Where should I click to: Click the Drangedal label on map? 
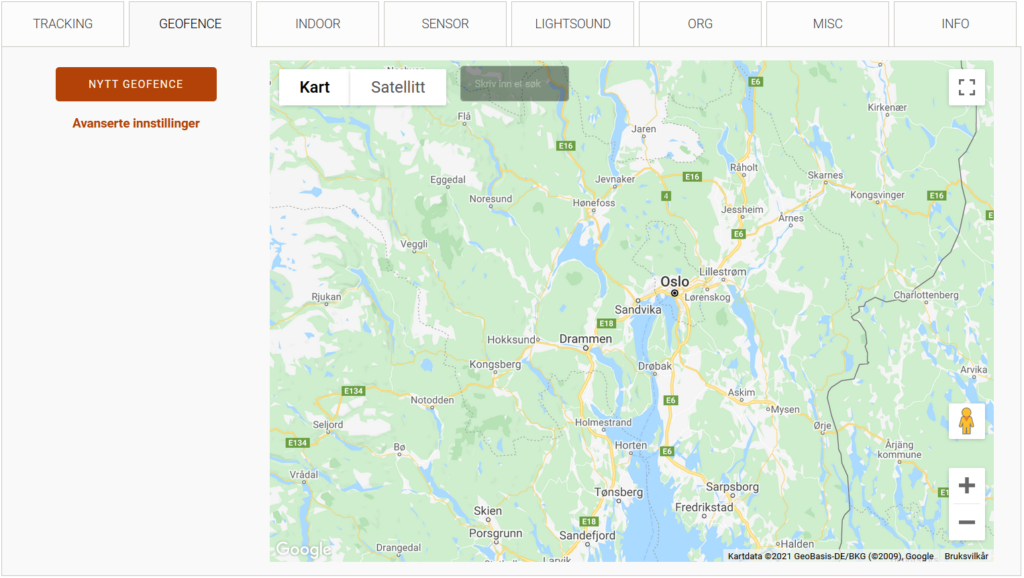coord(398,548)
